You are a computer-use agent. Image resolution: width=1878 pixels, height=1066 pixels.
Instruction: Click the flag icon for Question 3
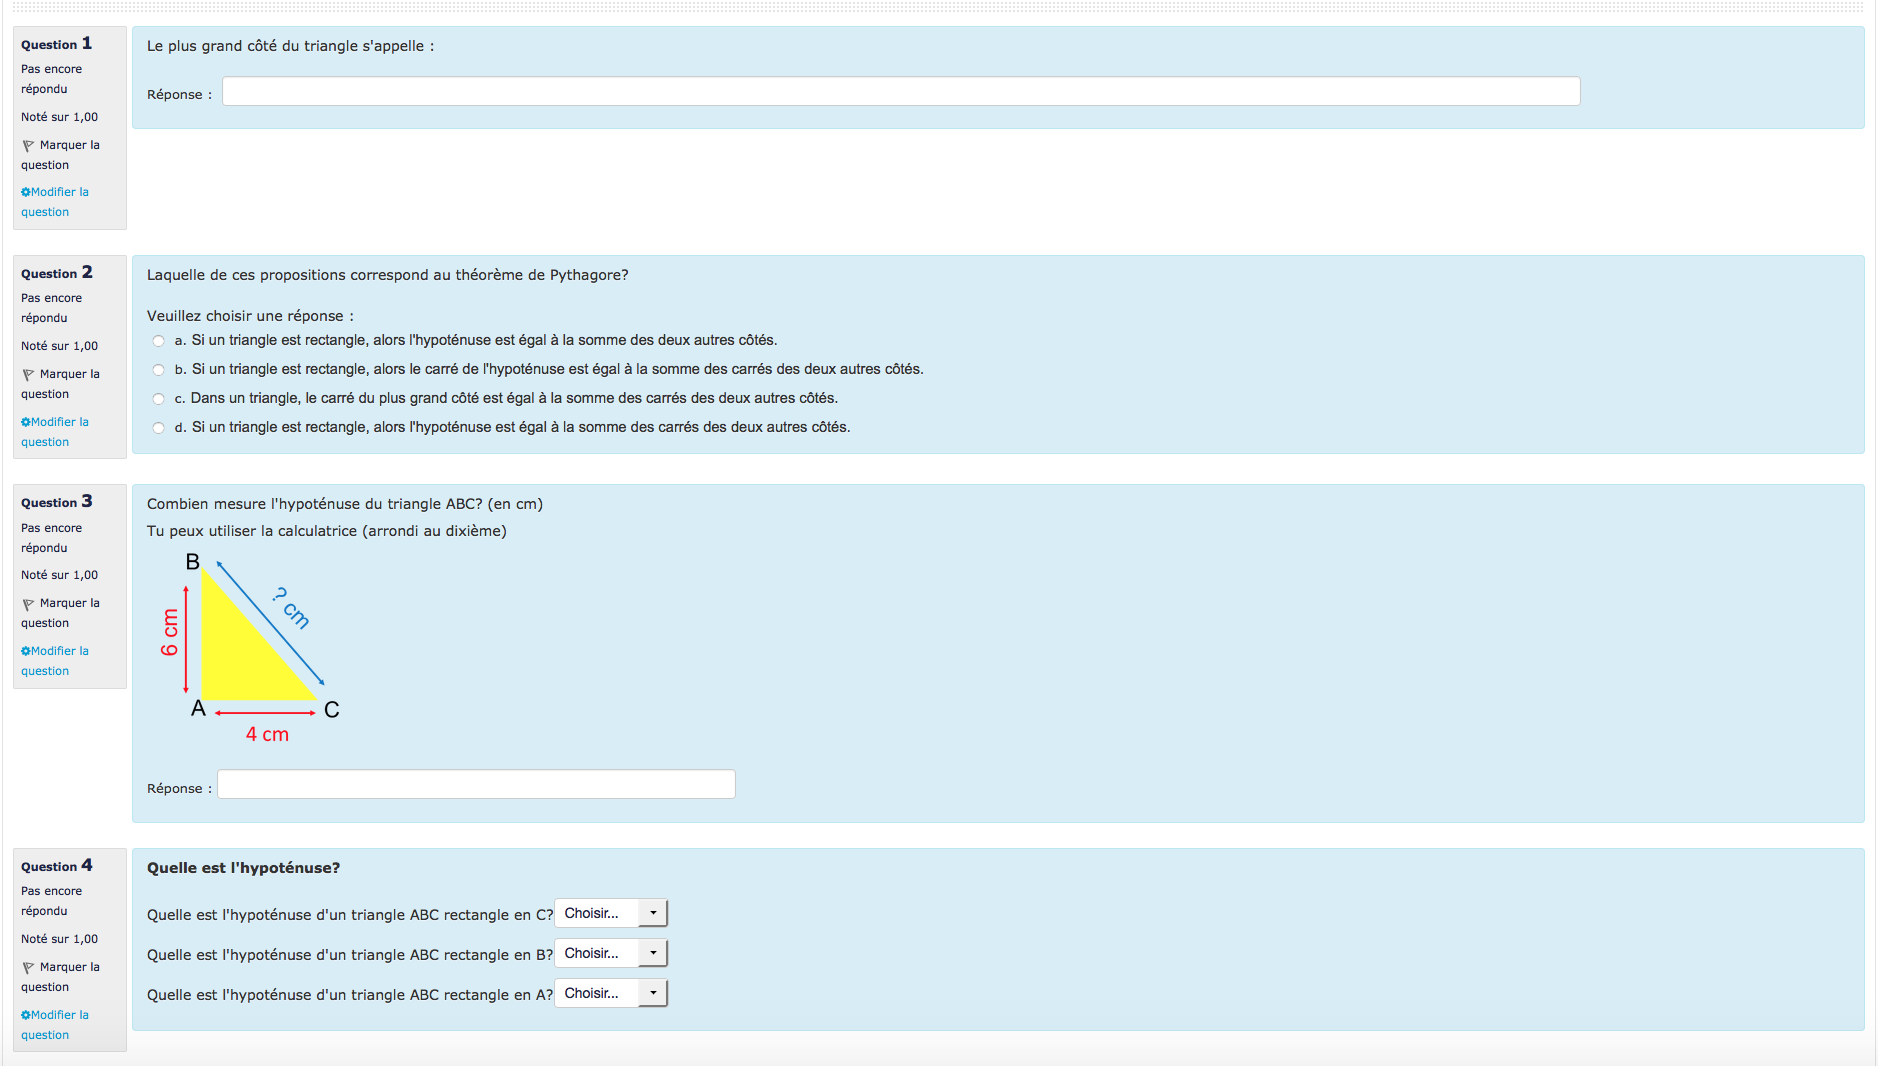pyautogui.click(x=28, y=604)
